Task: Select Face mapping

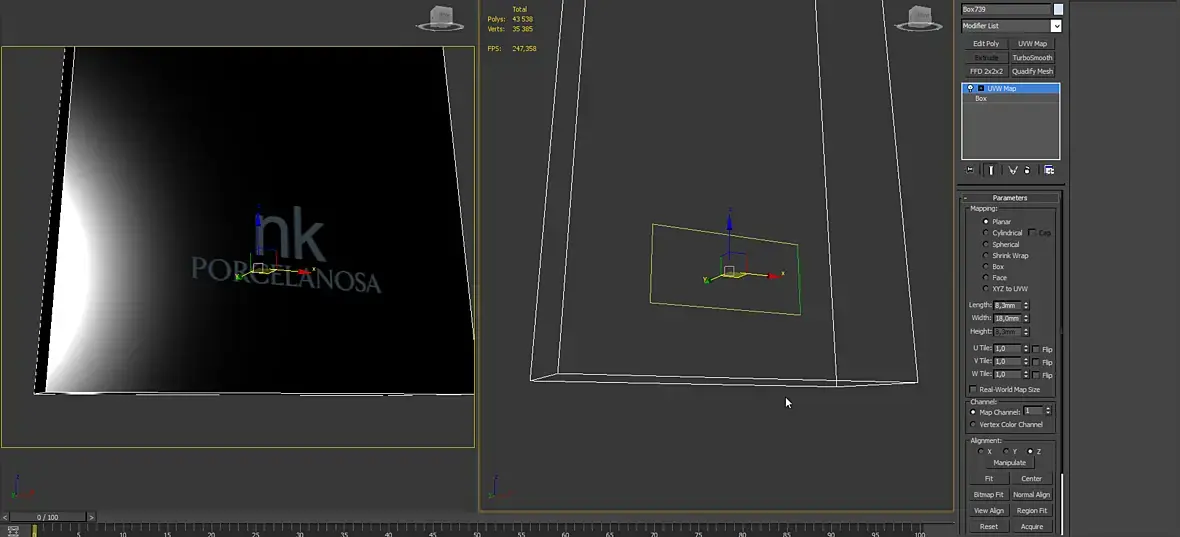Action: pyautogui.click(x=986, y=278)
